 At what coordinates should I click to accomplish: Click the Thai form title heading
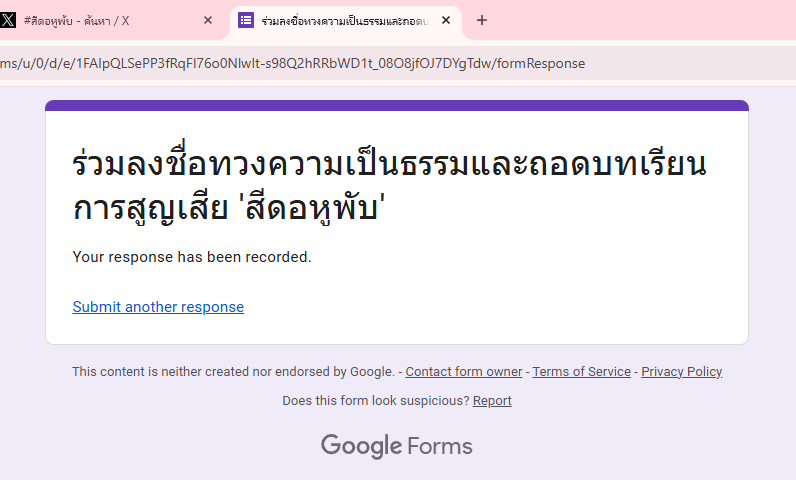click(x=389, y=185)
